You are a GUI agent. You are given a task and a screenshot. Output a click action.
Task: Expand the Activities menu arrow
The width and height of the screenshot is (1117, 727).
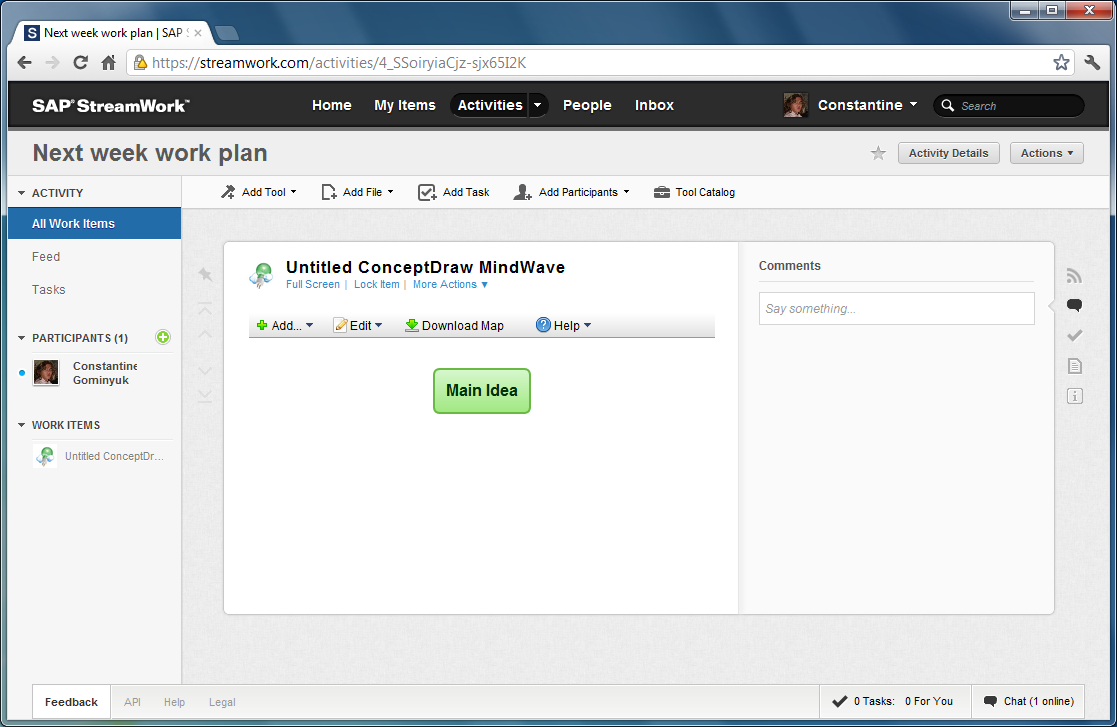[x=538, y=105]
